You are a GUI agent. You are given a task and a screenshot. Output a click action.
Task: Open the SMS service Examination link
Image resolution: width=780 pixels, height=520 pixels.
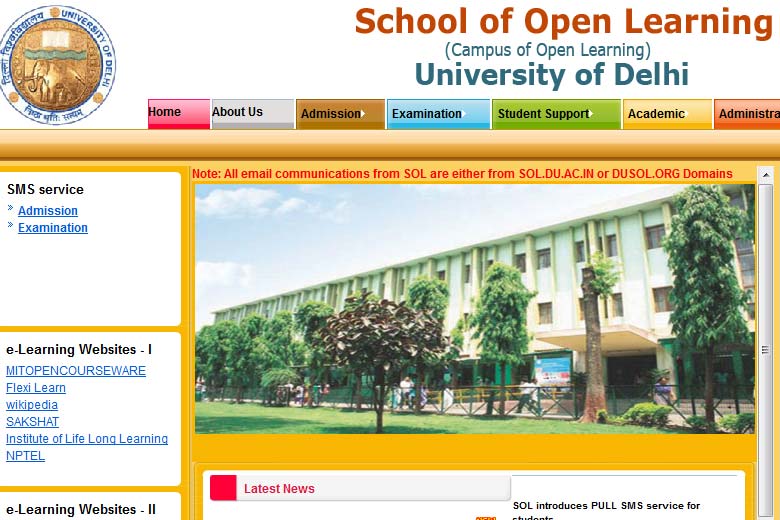[53, 227]
